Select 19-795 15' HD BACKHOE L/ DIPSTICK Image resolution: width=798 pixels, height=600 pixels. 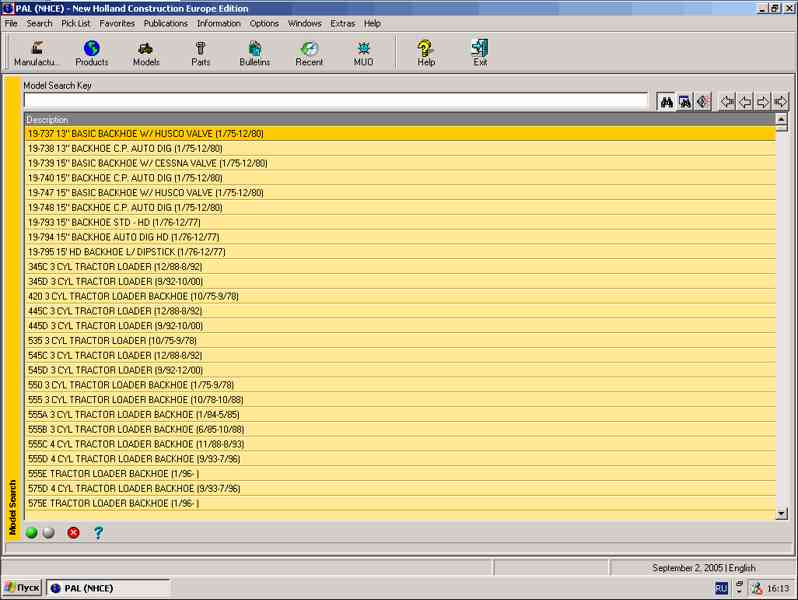400,252
